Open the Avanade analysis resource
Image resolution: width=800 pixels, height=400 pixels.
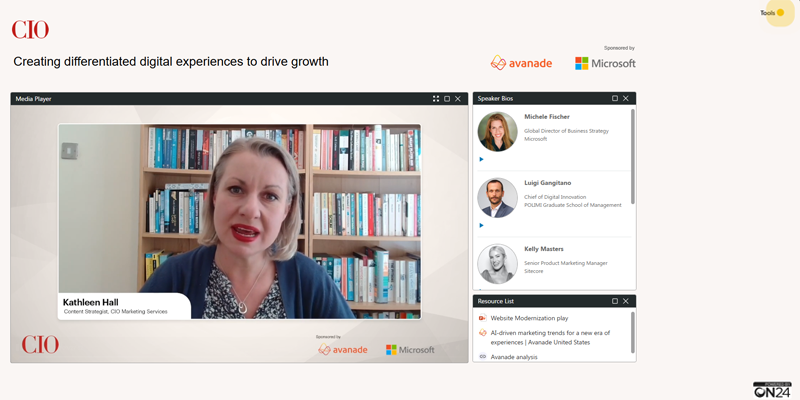click(x=514, y=356)
